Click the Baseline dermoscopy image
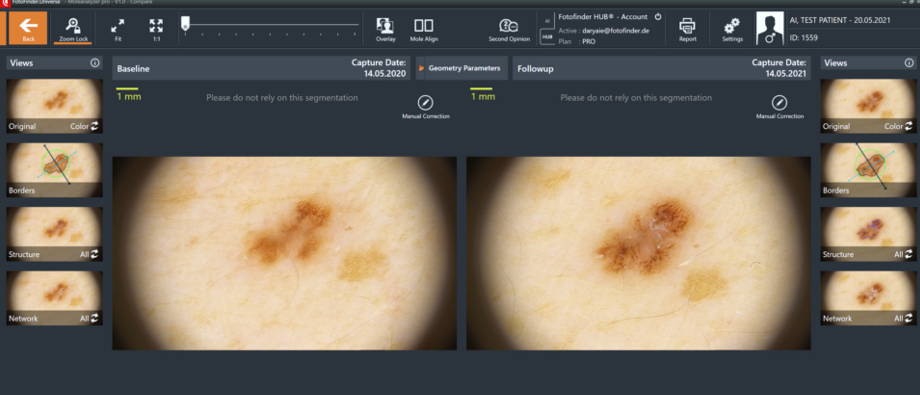 click(x=285, y=253)
